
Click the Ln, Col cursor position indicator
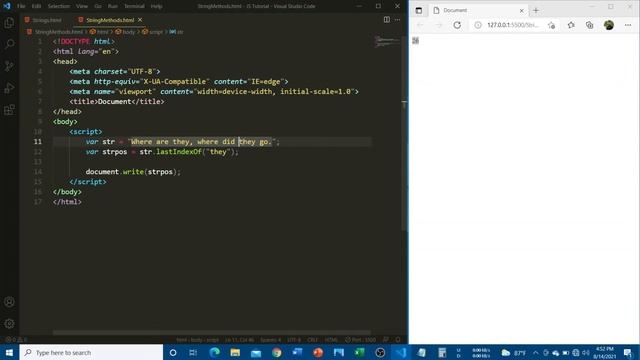click(x=240, y=340)
